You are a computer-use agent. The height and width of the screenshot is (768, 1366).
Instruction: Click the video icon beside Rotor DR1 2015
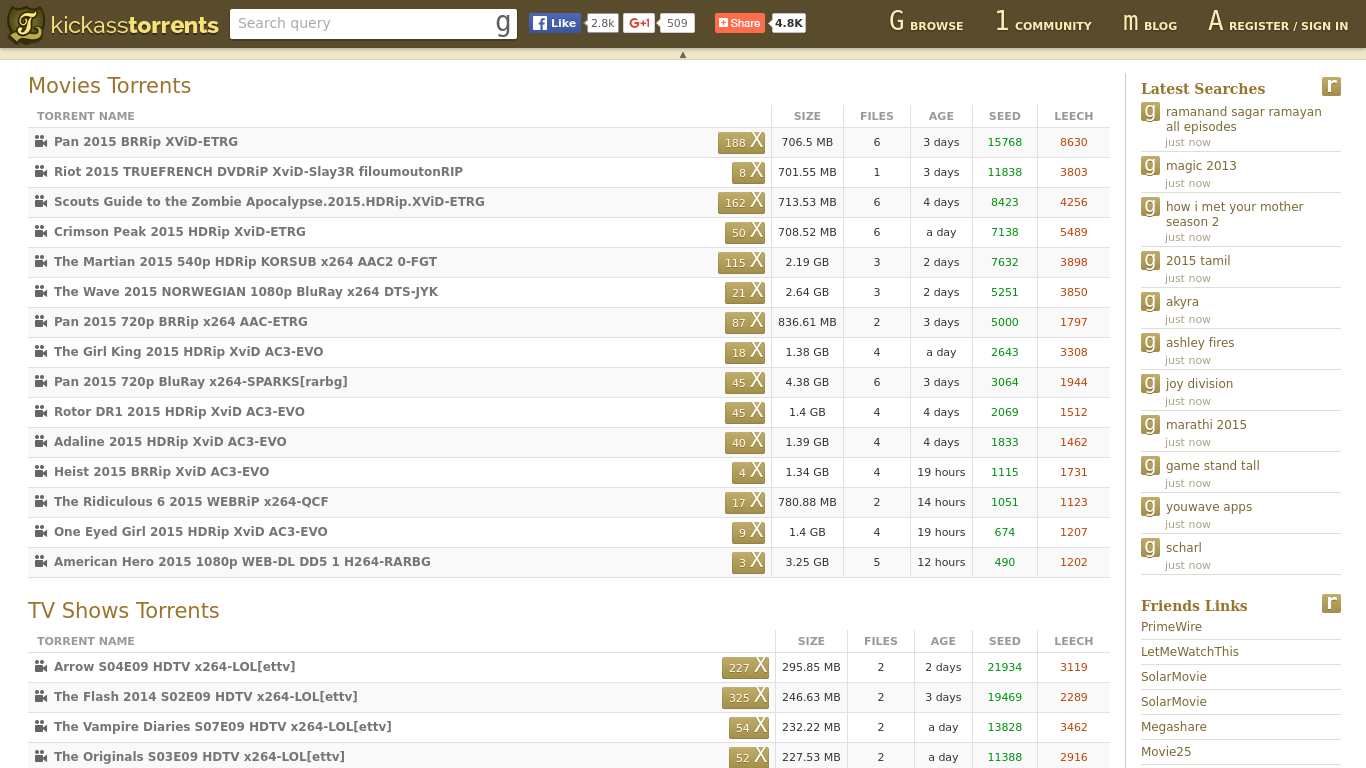pyautogui.click(x=41, y=412)
